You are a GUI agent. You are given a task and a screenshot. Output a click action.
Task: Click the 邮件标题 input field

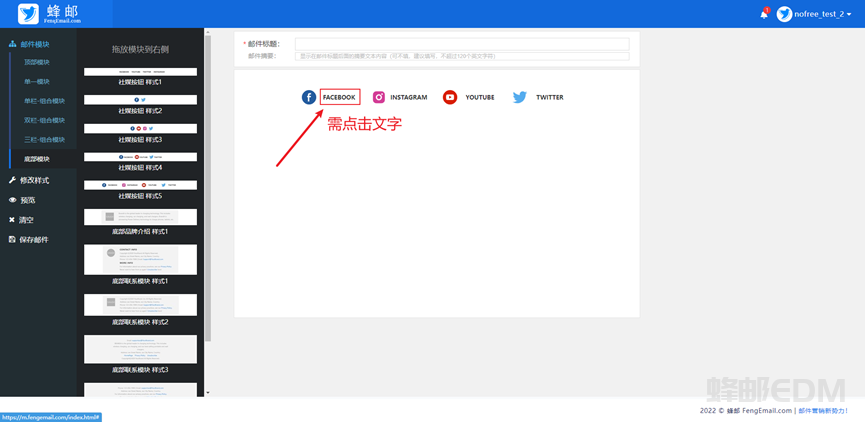(x=462, y=44)
